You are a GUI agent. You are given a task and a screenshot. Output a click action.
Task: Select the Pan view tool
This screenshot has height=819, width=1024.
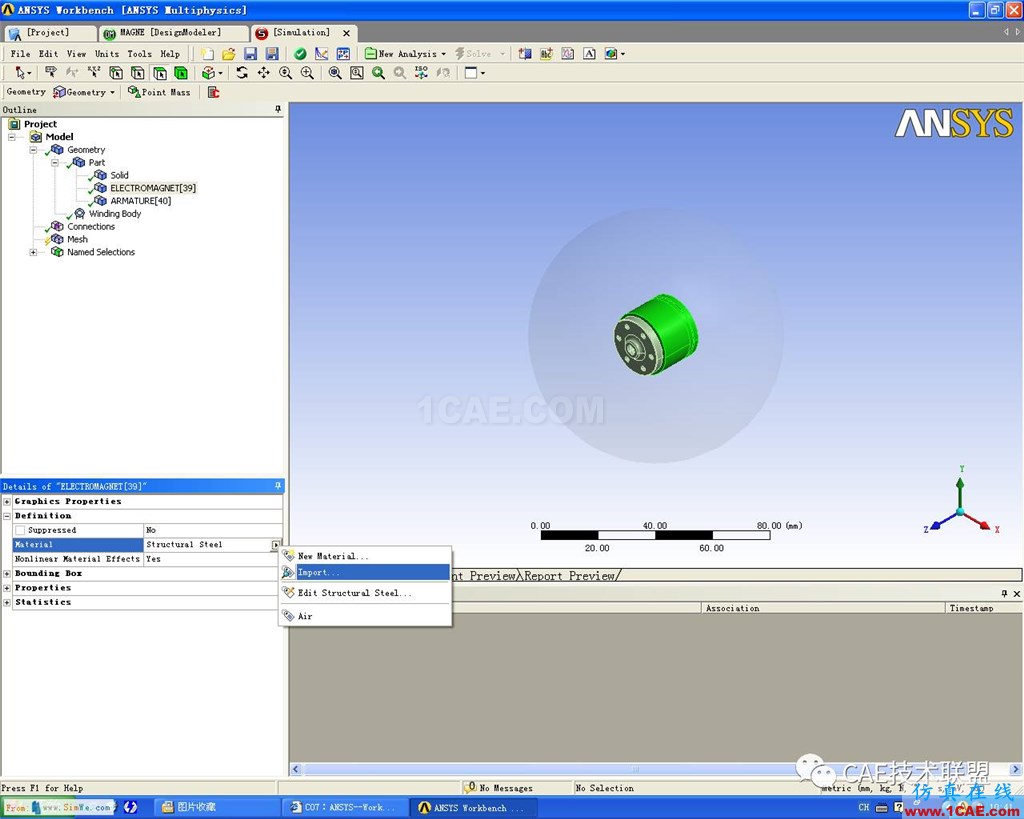[263, 72]
